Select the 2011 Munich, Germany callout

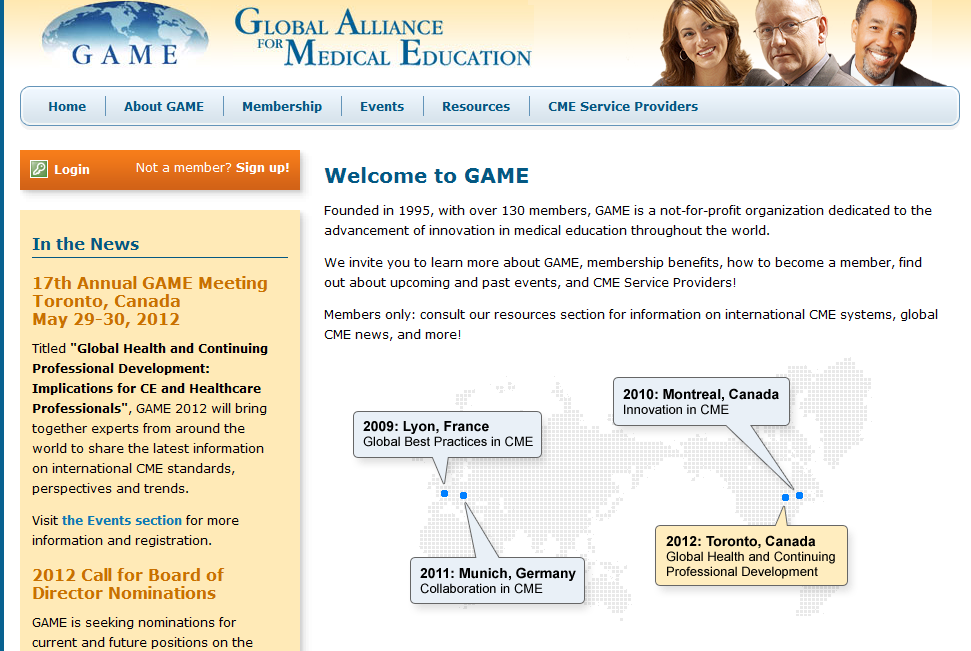coord(497,580)
